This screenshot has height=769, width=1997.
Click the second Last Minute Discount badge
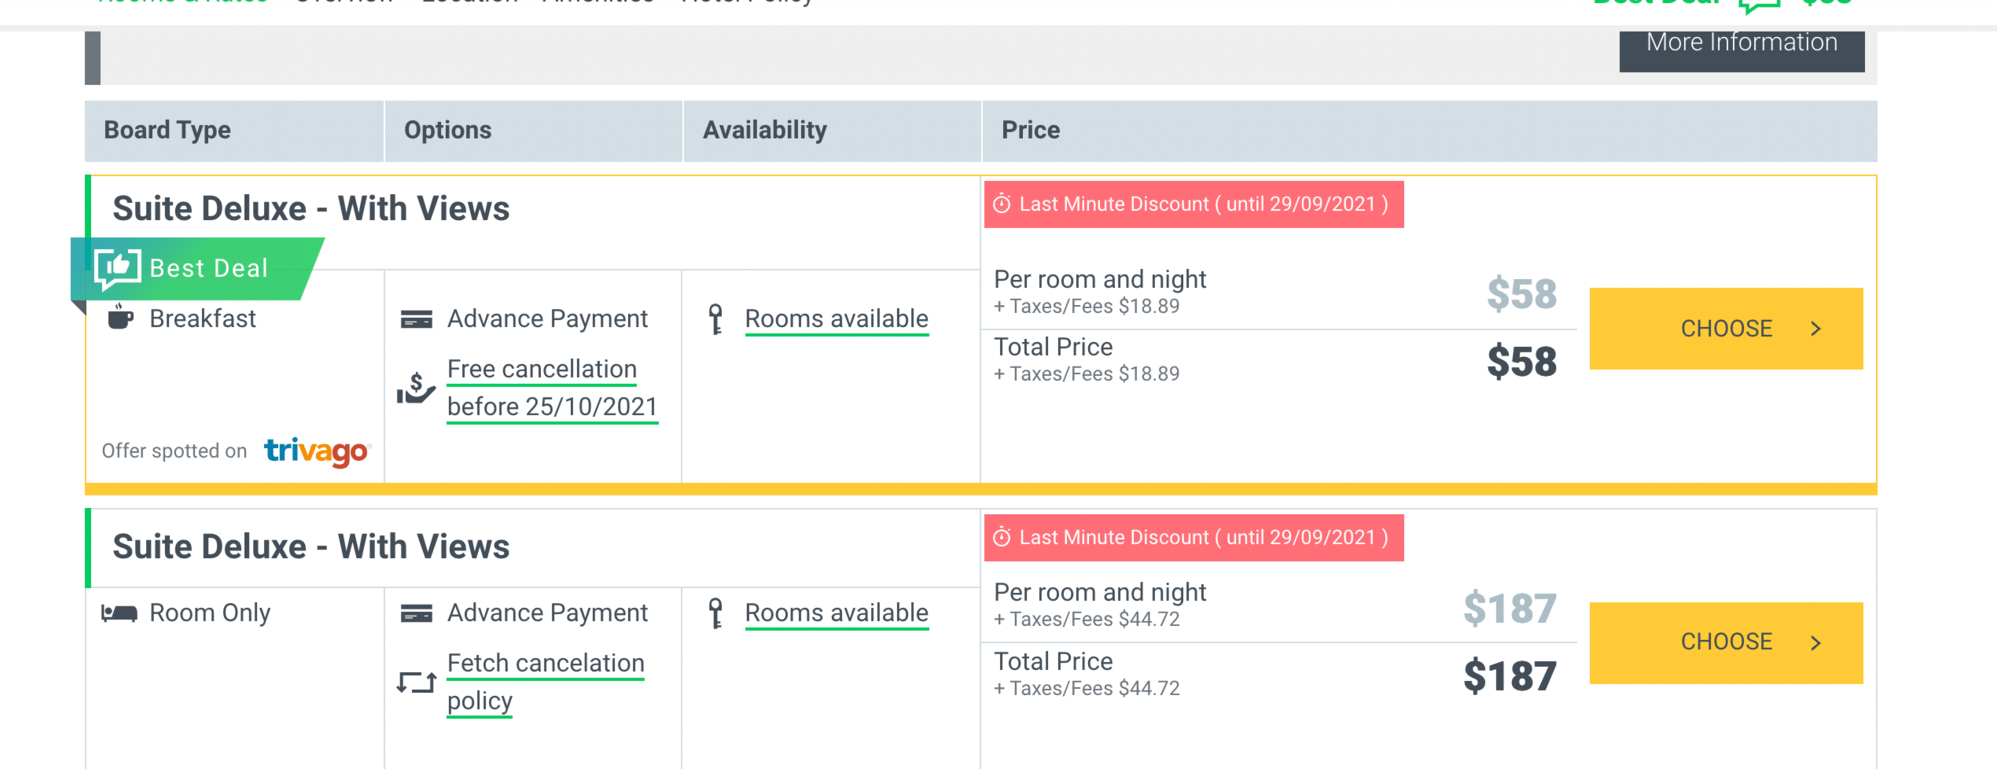click(1194, 538)
